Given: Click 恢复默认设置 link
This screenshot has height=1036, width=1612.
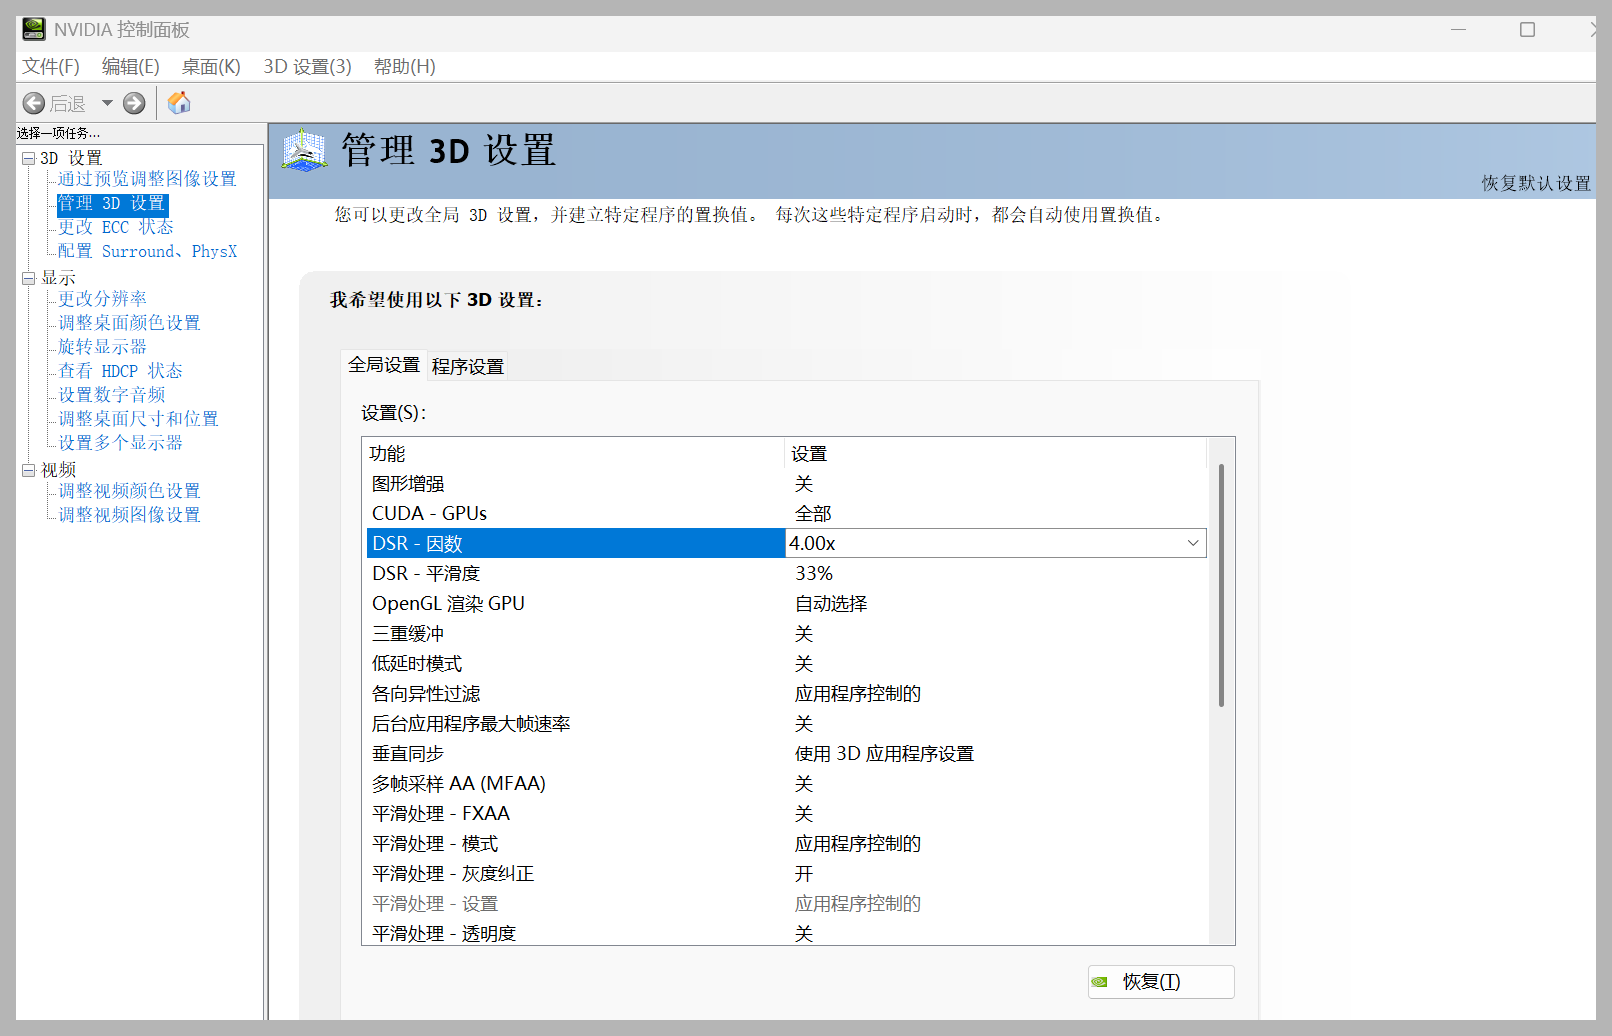Looking at the screenshot, I should (1536, 183).
